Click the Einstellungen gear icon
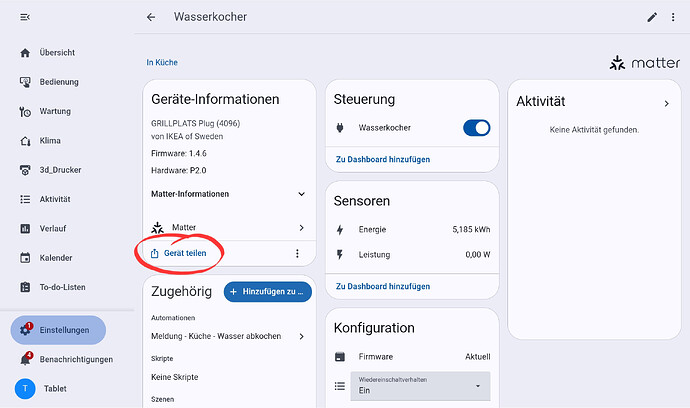 25,330
